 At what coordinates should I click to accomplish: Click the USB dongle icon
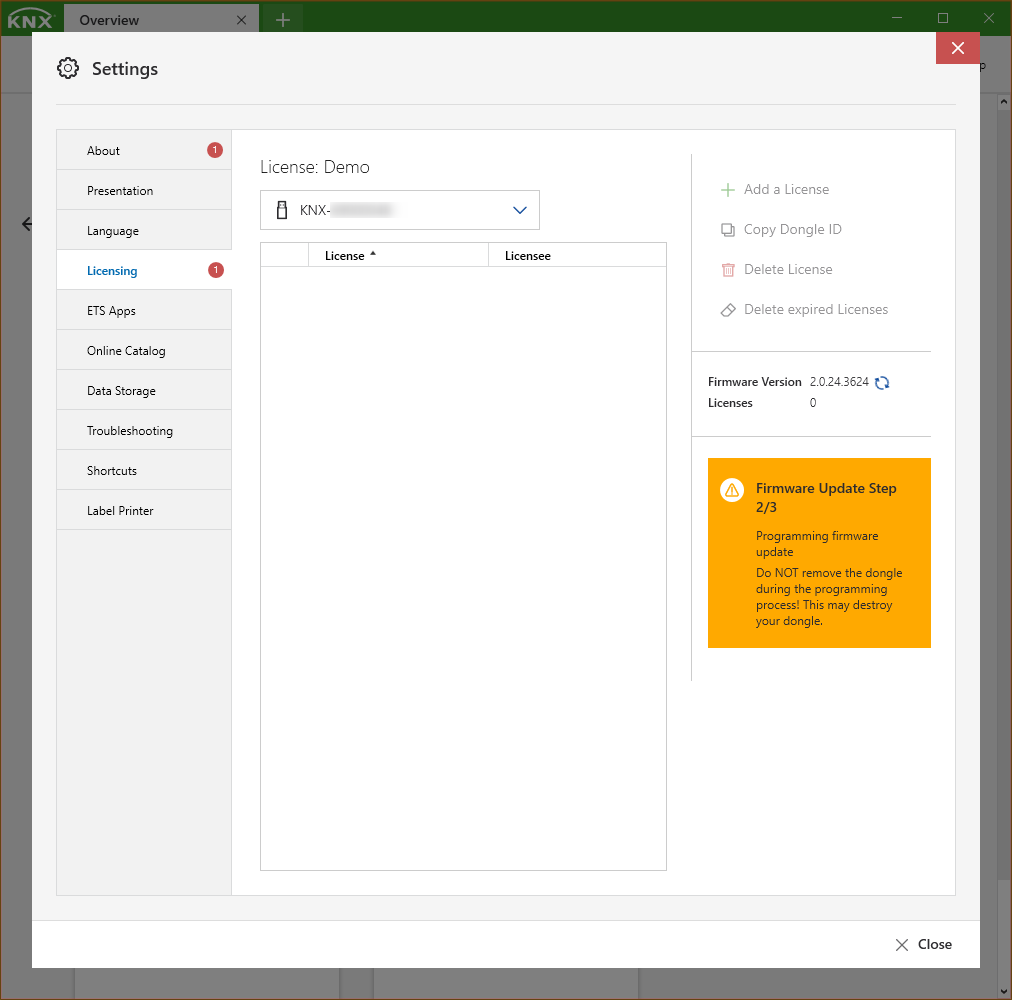point(282,210)
